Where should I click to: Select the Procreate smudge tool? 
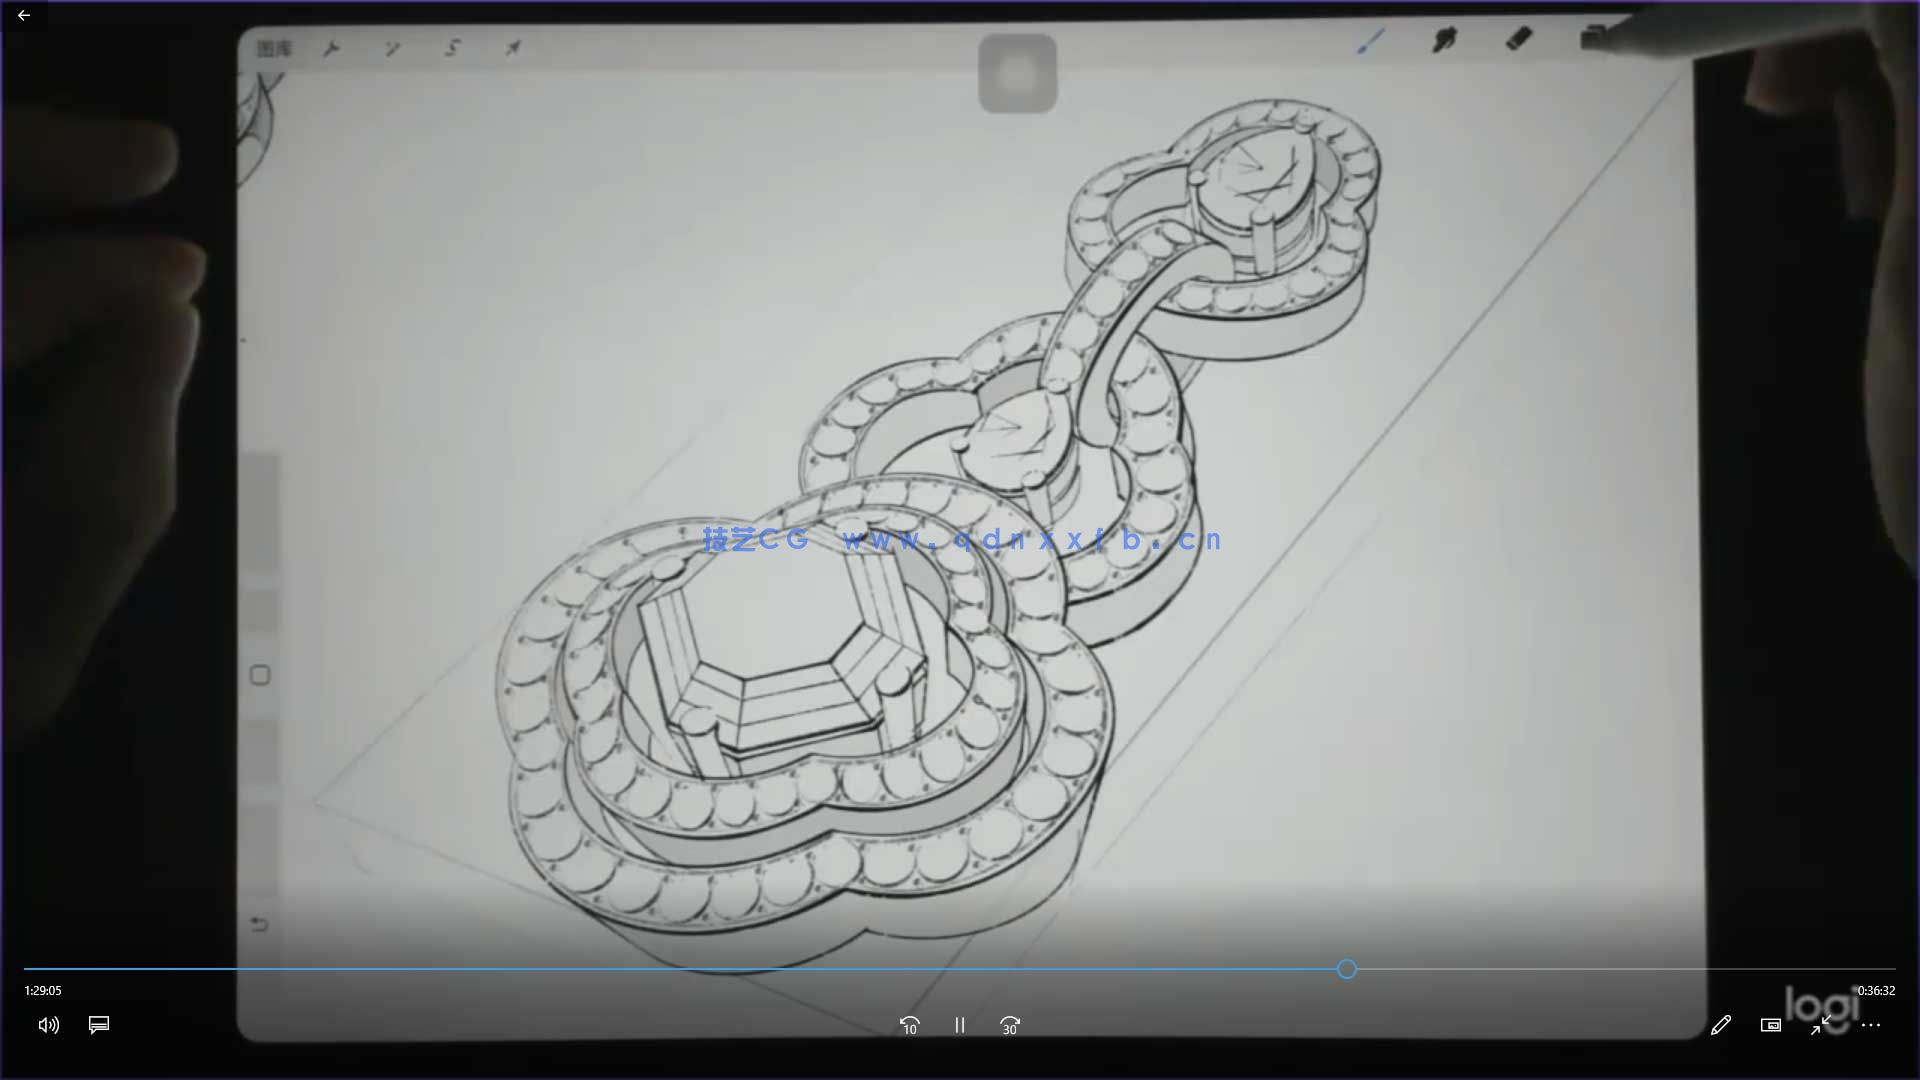(x=1445, y=40)
